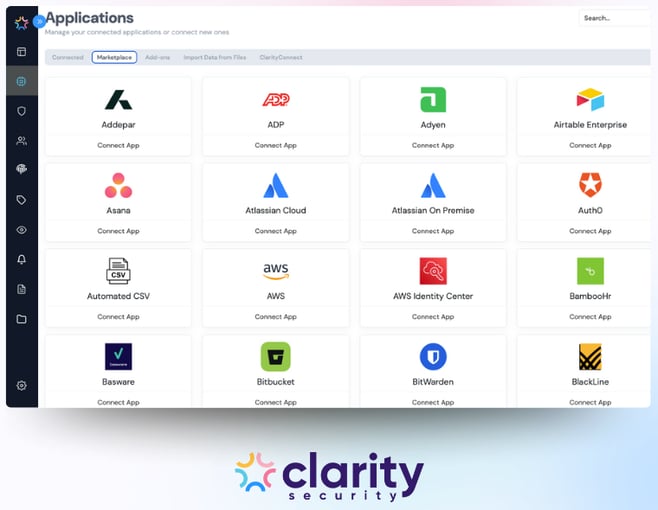Click the AWS logo icon
This screenshot has width=658, height=510.
(x=276, y=271)
